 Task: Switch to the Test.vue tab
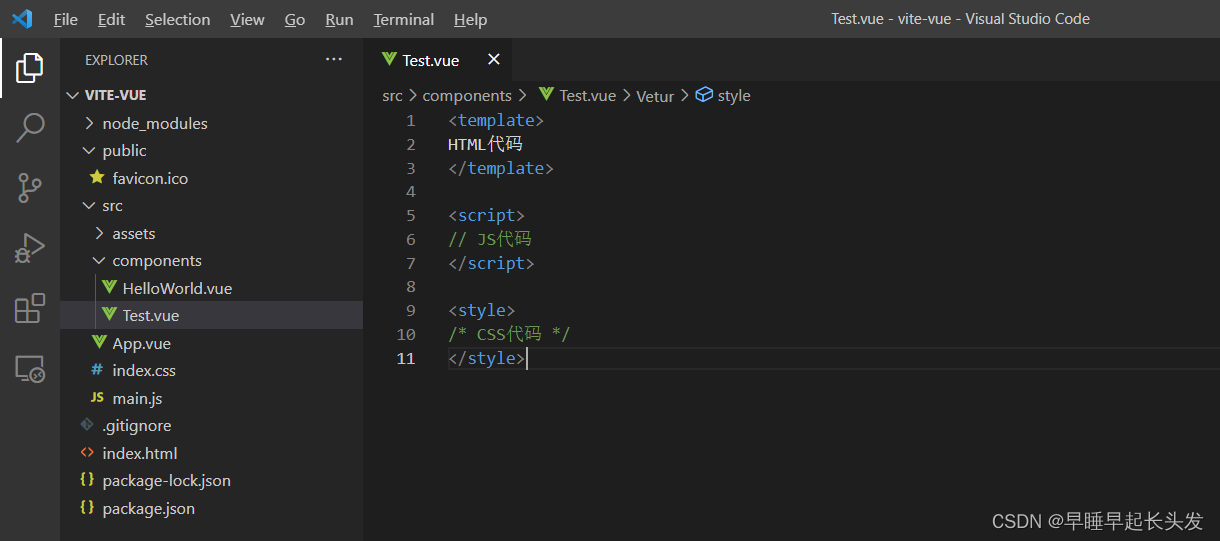[x=430, y=61]
